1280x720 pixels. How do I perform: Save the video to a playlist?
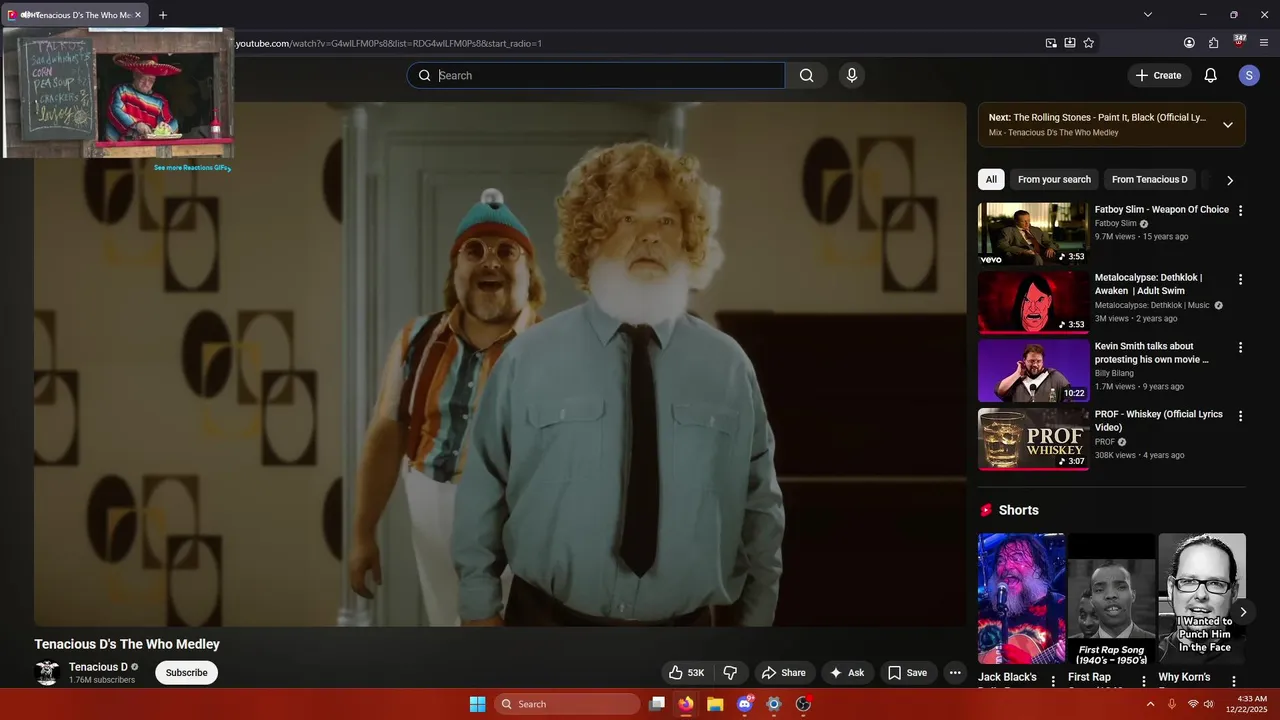(908, 673)
